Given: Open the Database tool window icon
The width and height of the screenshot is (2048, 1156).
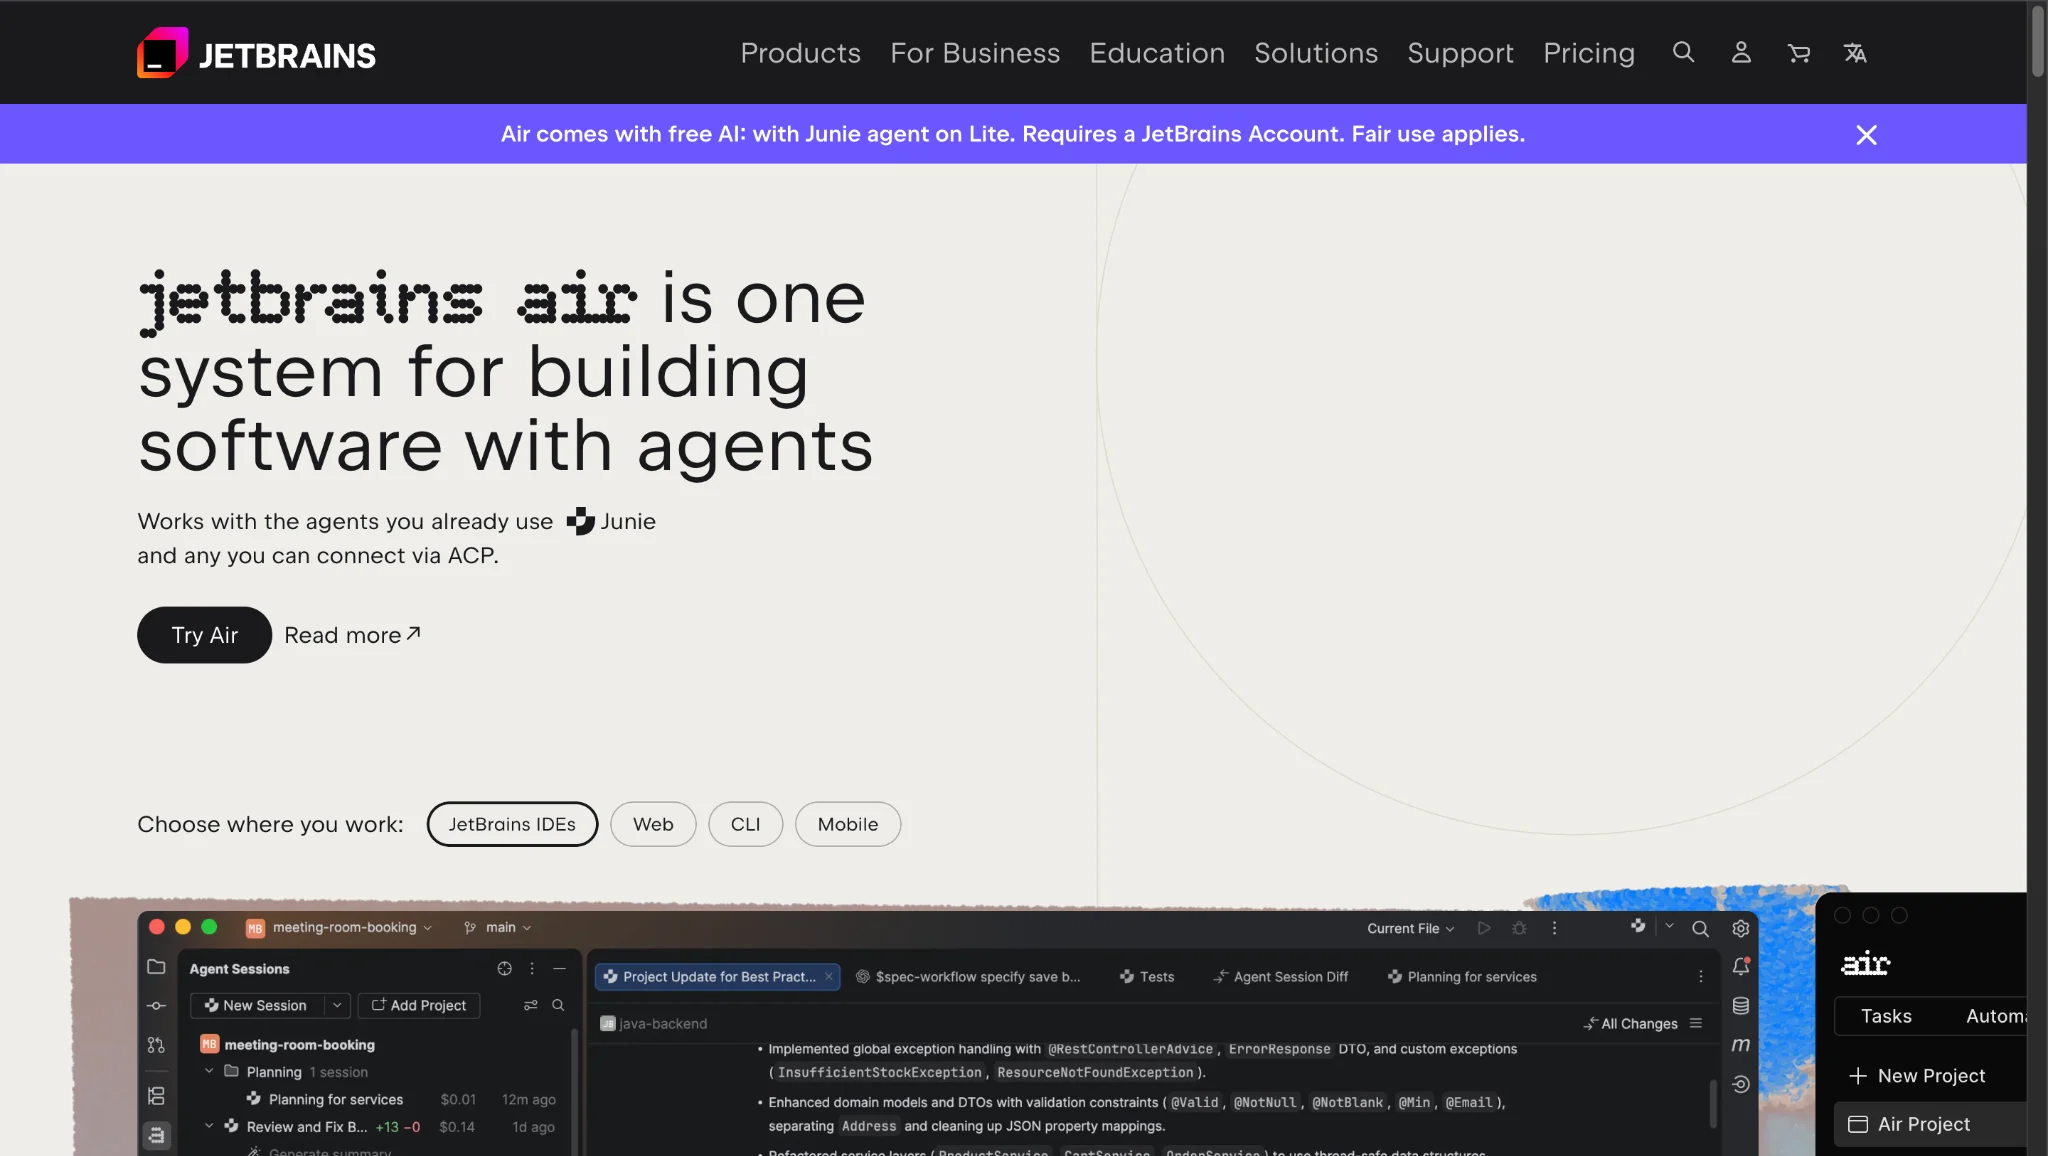Looking at the screenshot, I should click(x=1741, y=1006).
